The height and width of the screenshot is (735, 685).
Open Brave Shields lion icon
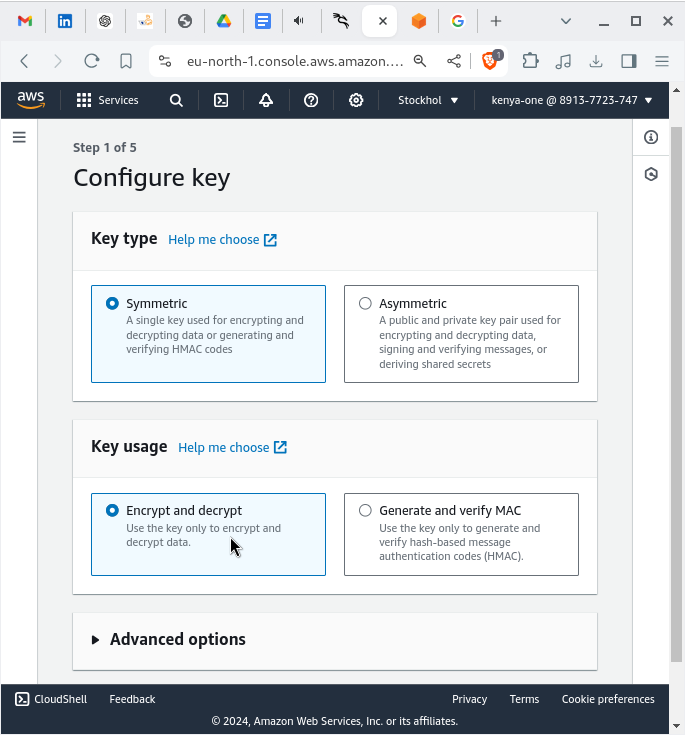click(491, 61)
